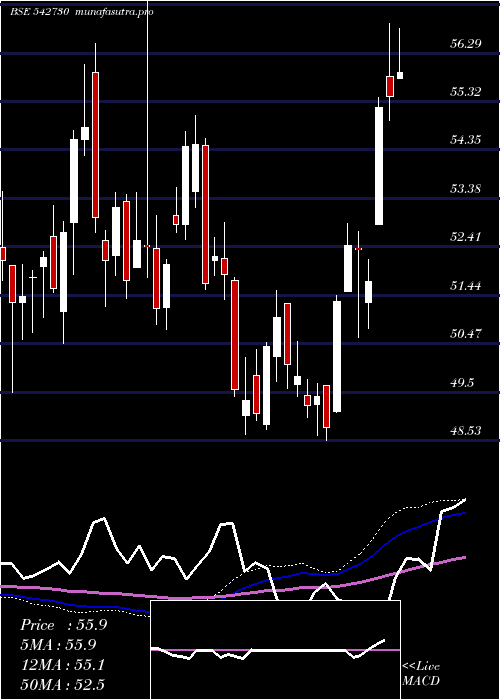Click the munafasutra.pro watermark text
The width and height of the screenshot is (500, 700).
coord(115,12)
